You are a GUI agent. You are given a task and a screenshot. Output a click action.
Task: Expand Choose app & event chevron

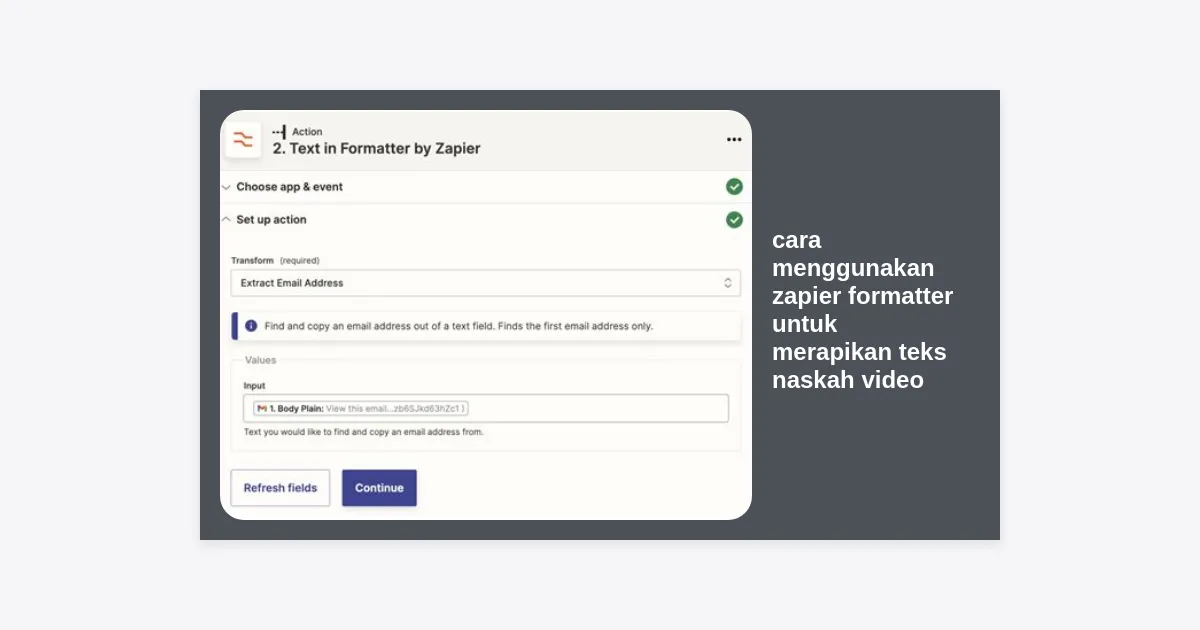(x=226, y=187)
